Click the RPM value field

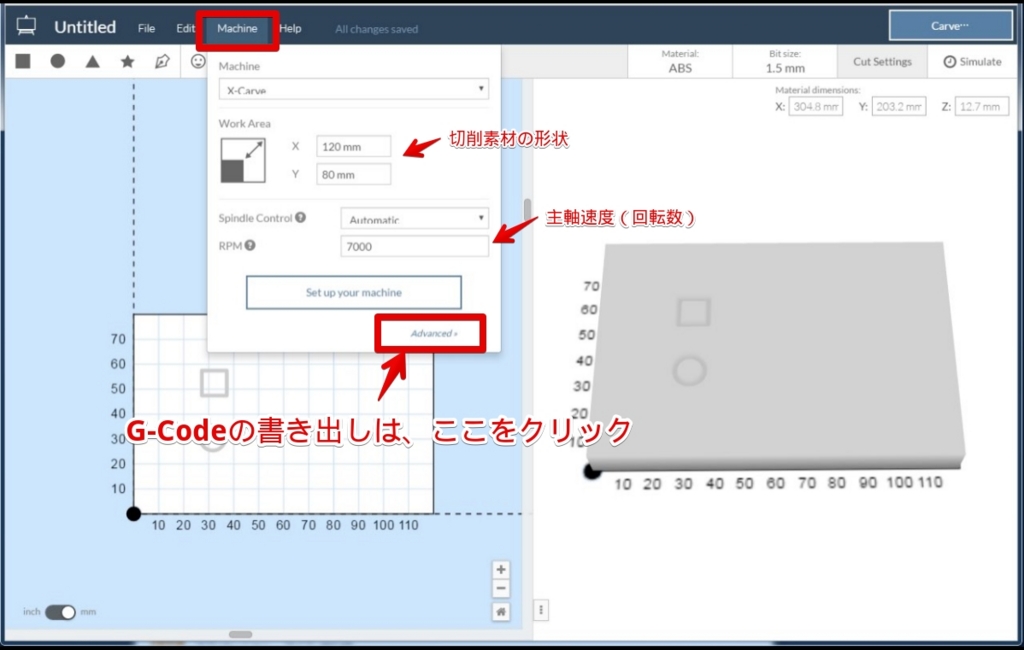pos(415,246)
